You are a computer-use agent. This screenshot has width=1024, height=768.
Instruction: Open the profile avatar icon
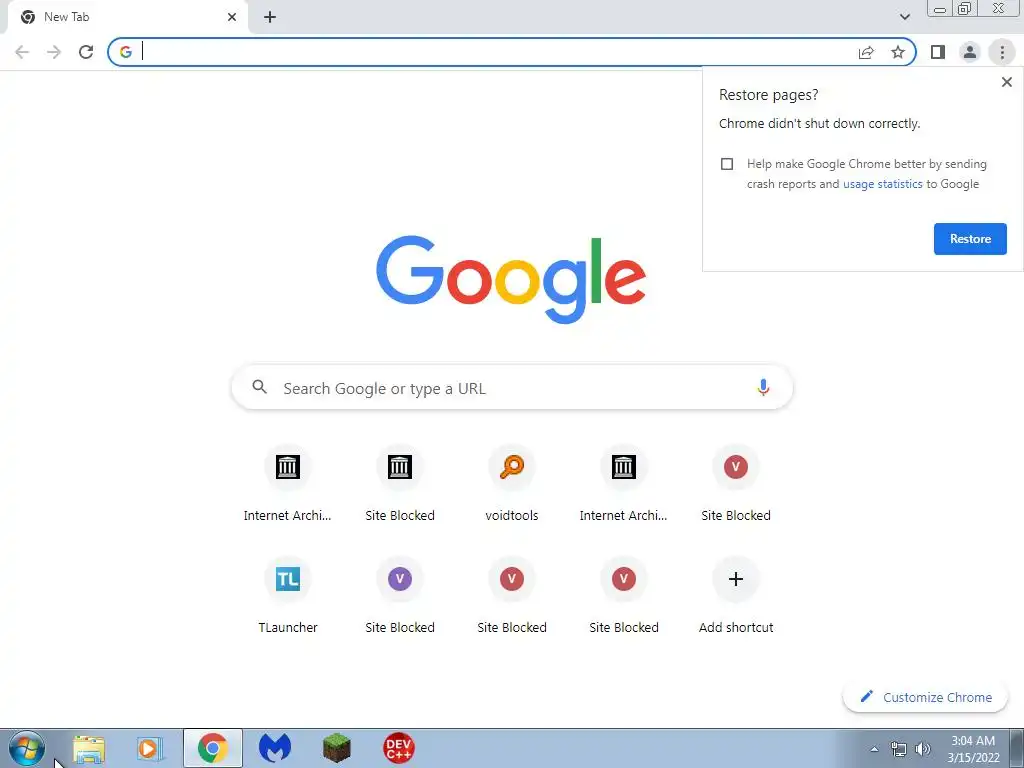pos(970,52)
